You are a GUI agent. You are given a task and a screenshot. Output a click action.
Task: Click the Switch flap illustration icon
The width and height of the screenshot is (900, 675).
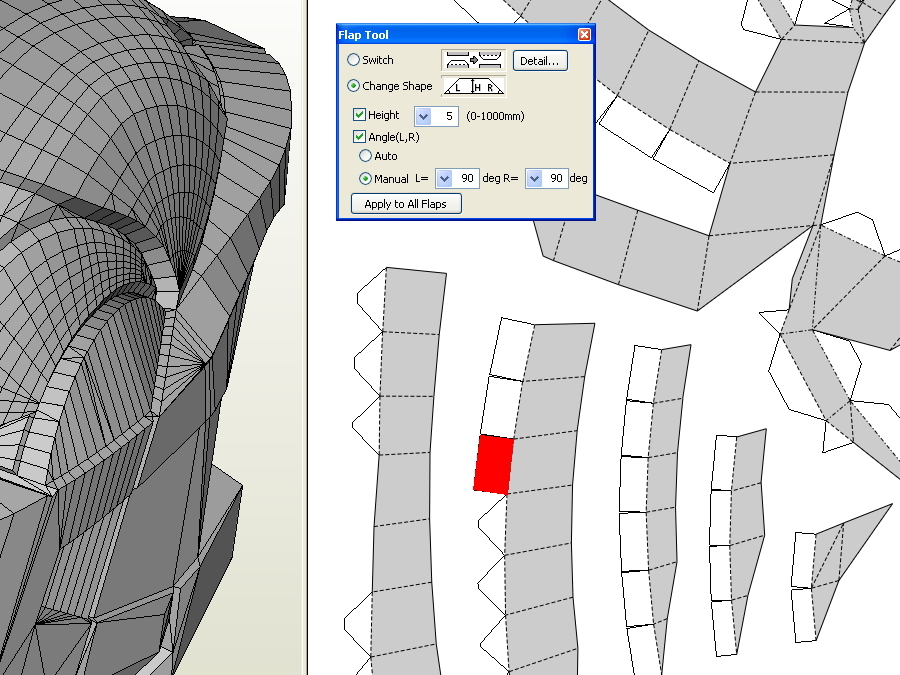coord(474,60)
